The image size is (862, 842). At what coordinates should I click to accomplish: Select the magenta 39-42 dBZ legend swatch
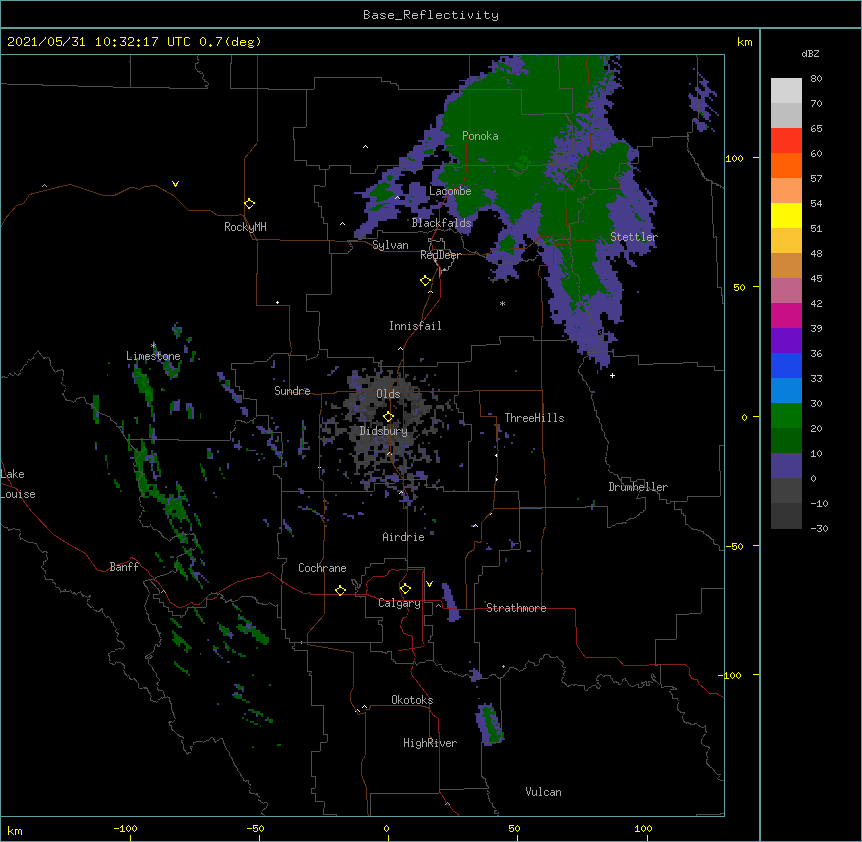786,315
